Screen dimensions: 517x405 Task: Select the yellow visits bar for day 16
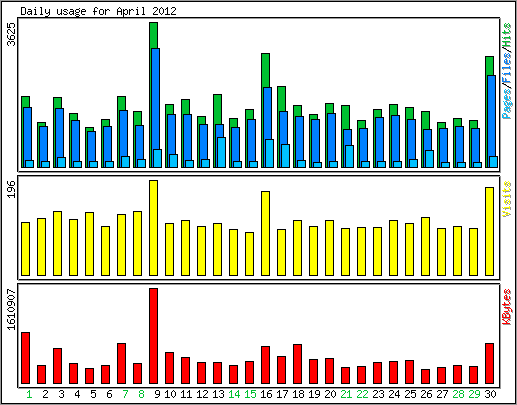[265, 233]
